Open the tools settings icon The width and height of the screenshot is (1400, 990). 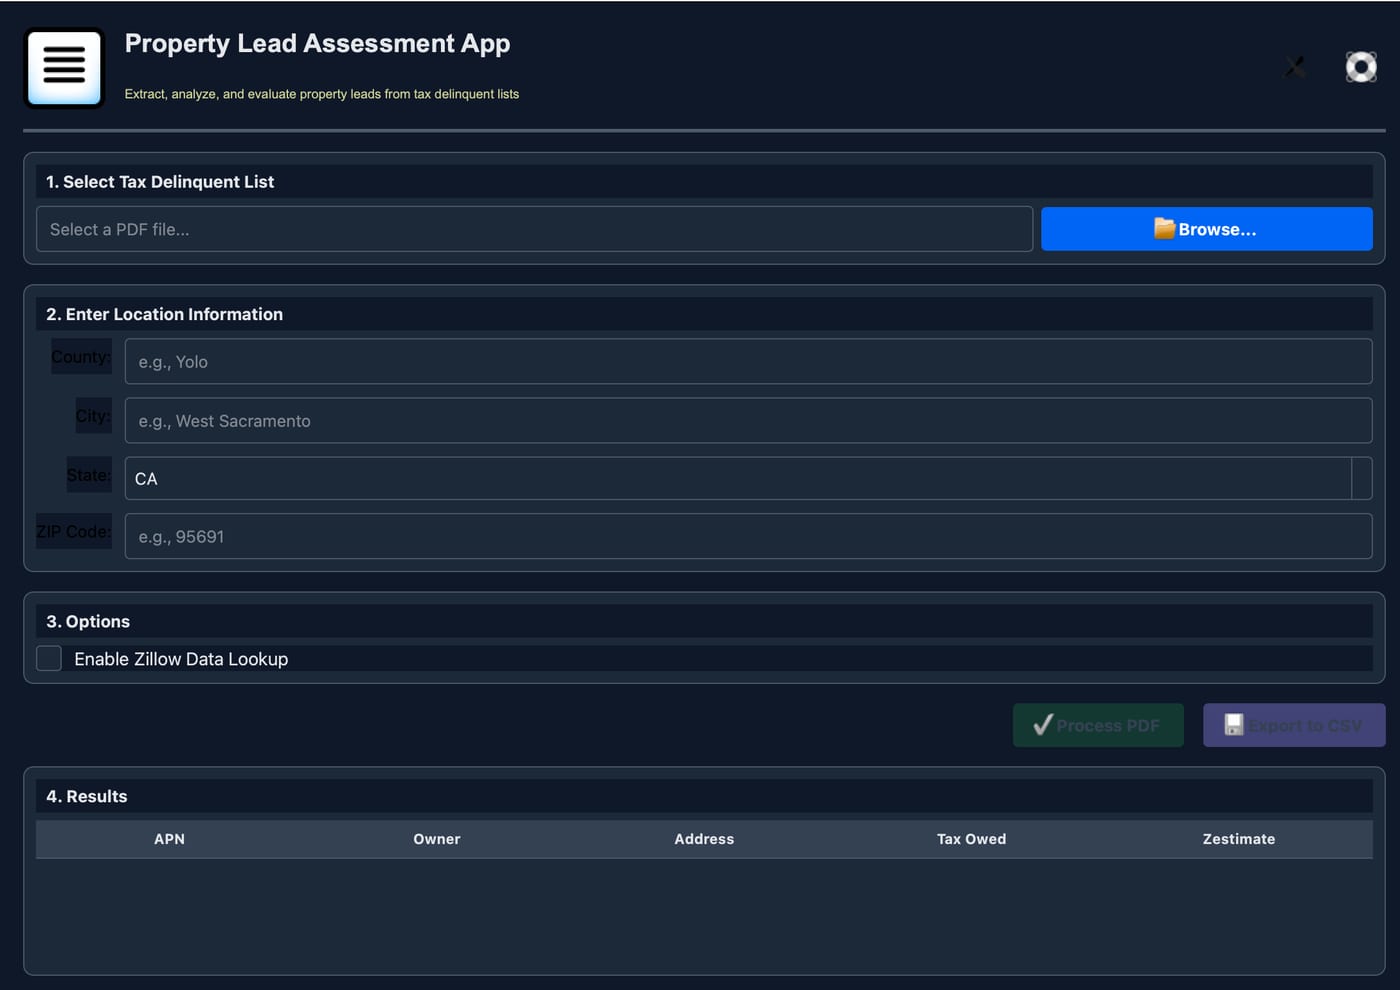1295,67
